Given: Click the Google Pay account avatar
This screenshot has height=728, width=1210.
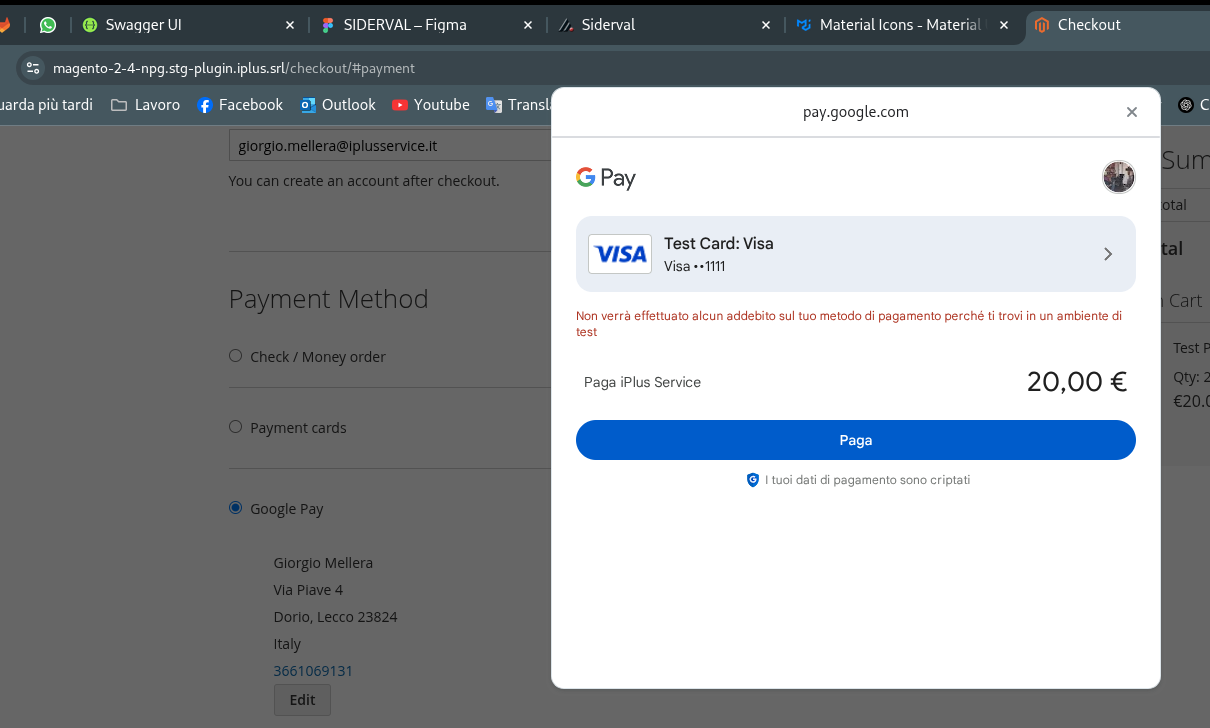Looking at the screenshot, I should [x=1118, y=177].
